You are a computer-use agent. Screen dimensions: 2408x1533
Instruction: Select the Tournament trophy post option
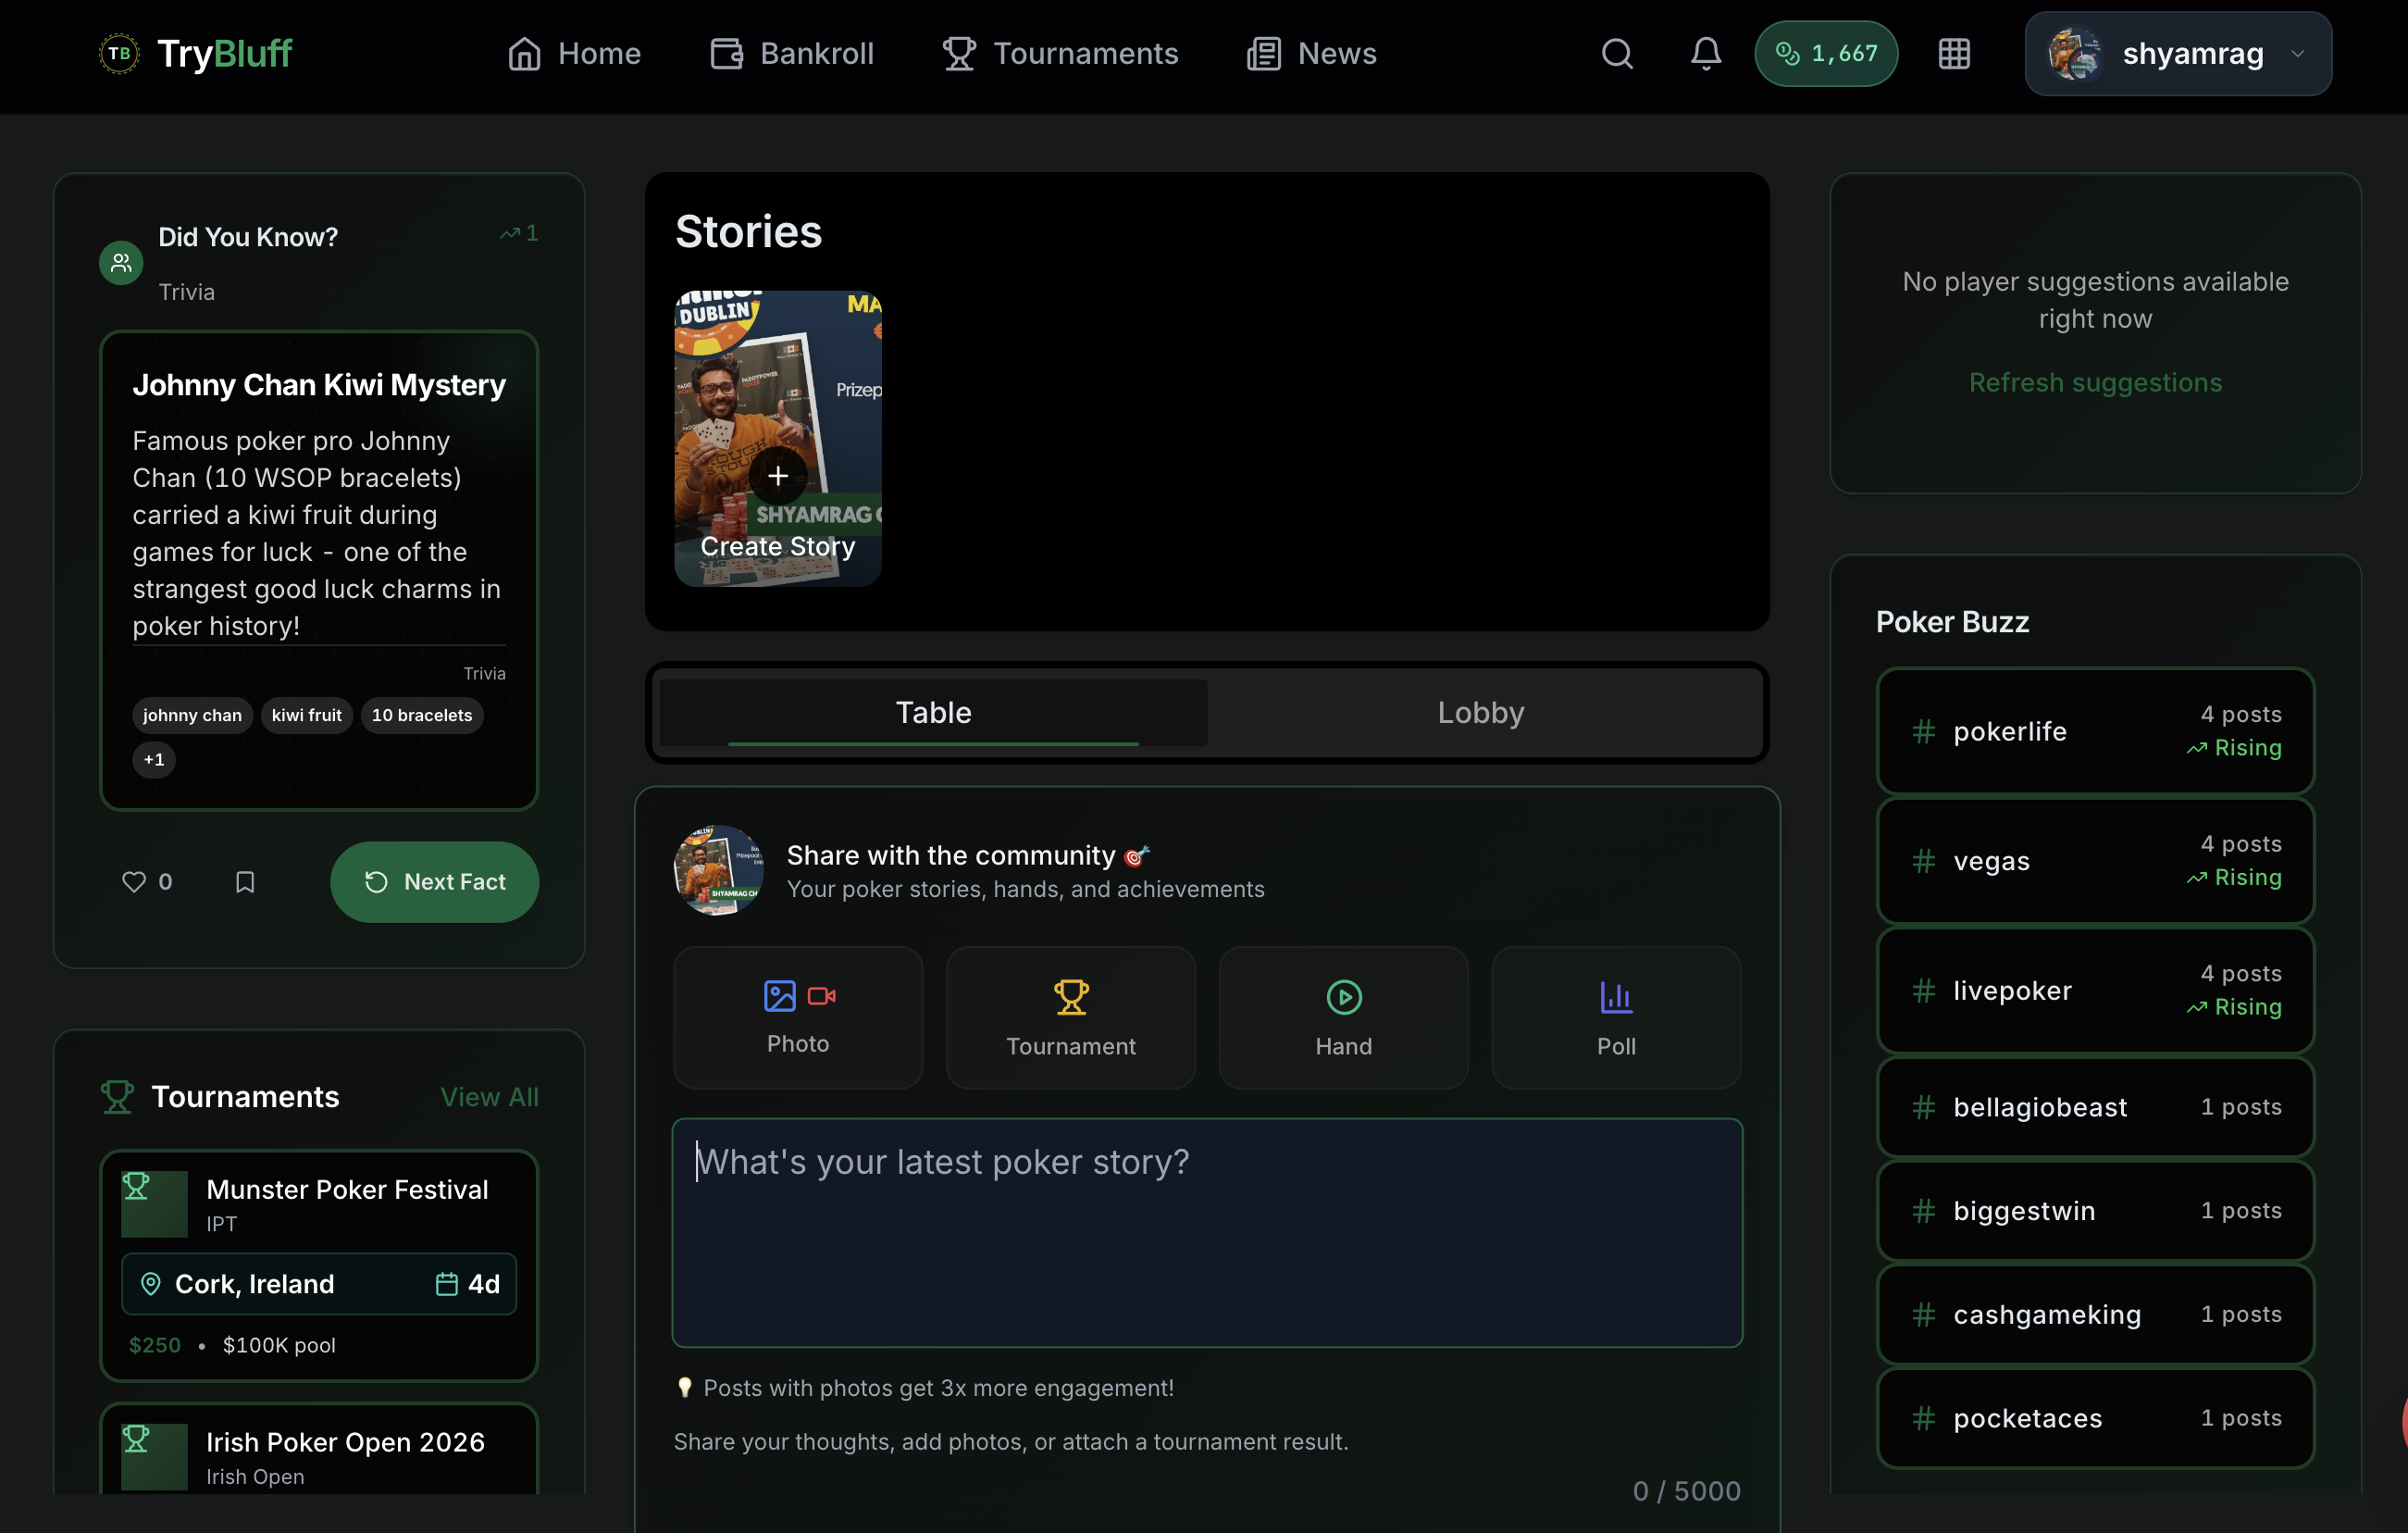tap(1070, 1016)
